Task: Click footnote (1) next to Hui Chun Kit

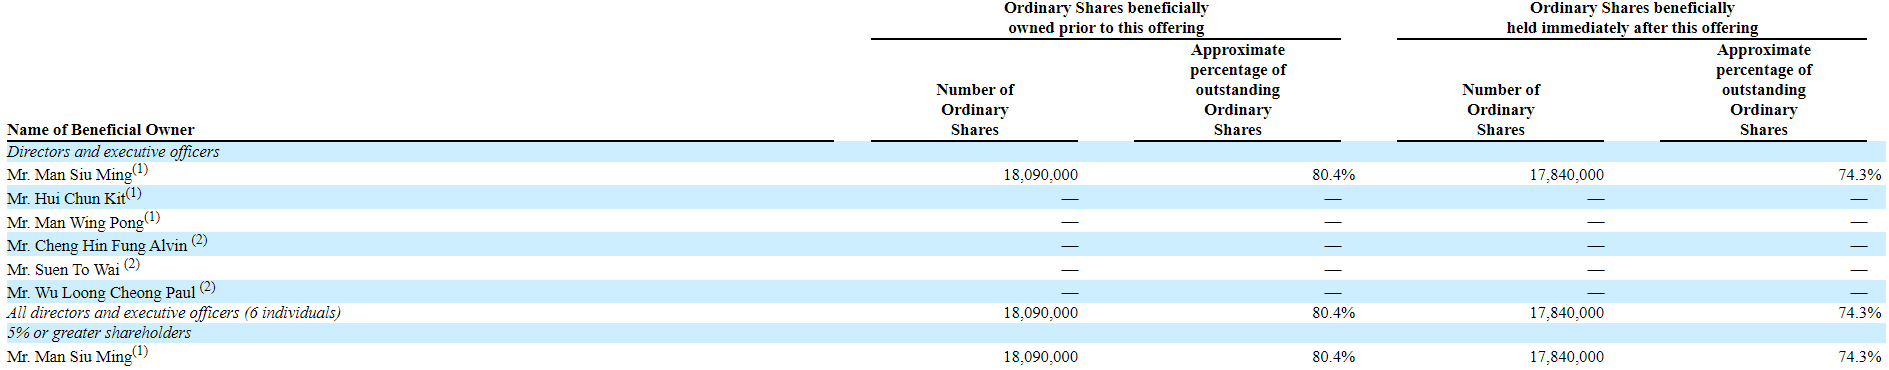Action: click(134, 193)
